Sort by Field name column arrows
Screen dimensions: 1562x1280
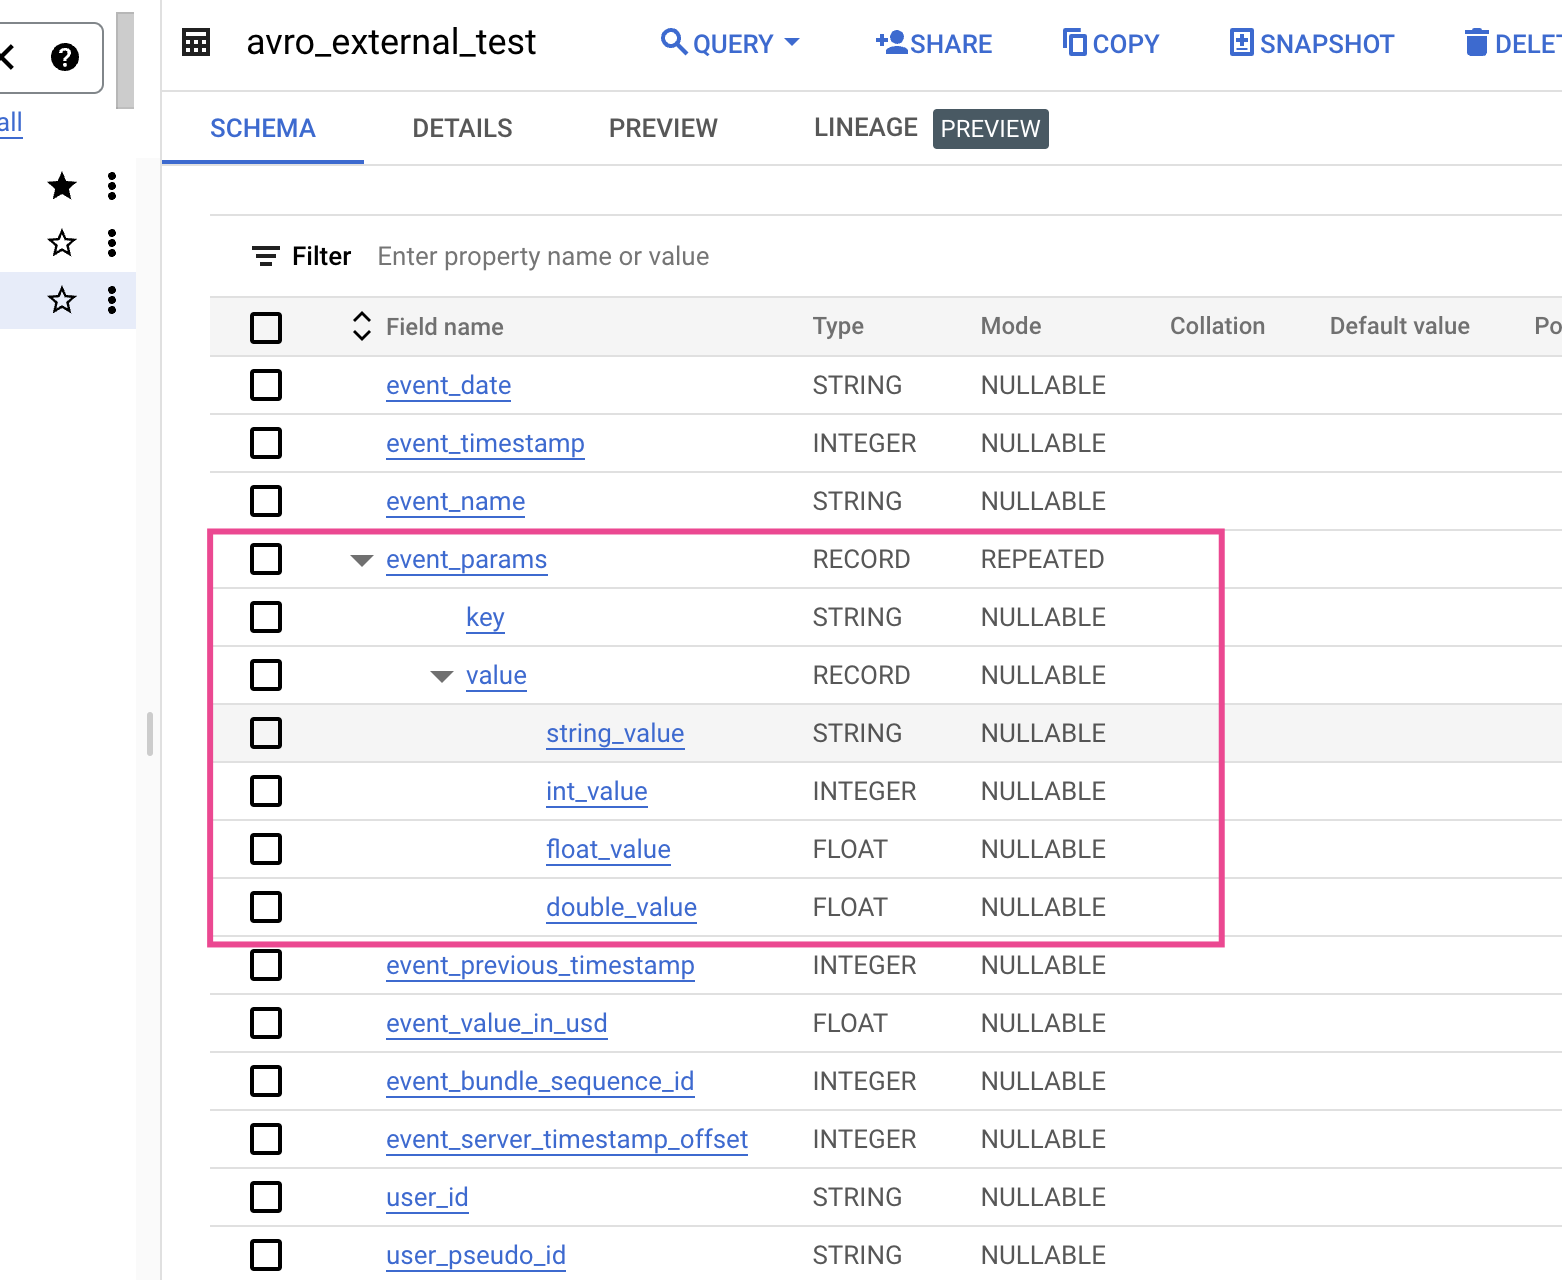pyautogui.click(x=362, y=326)
